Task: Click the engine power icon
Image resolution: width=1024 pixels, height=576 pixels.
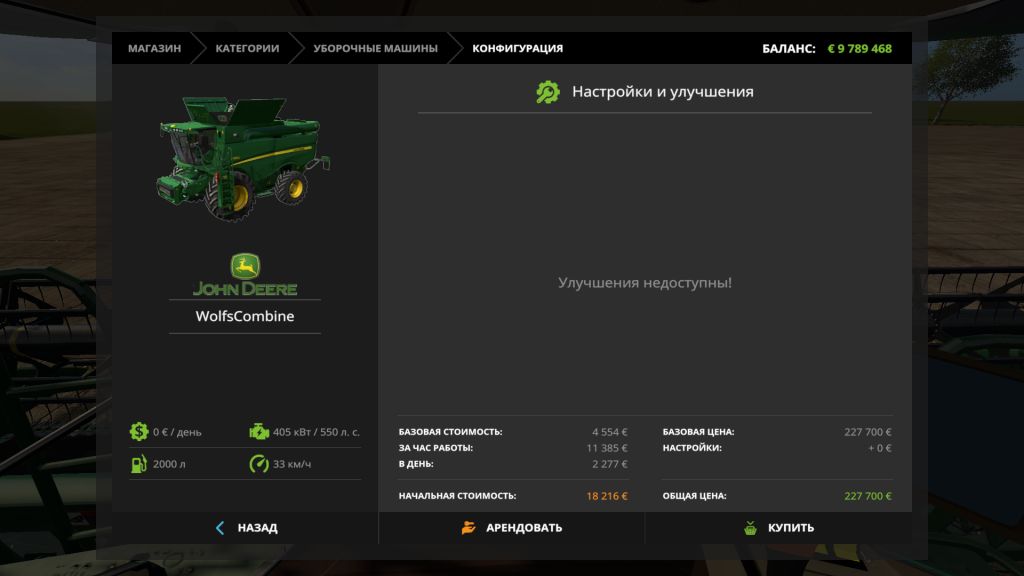Action: coord(259,432)
